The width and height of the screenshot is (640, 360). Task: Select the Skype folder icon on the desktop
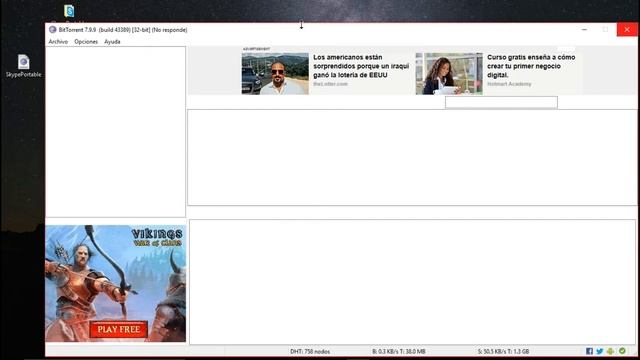[x=69, y=11]
